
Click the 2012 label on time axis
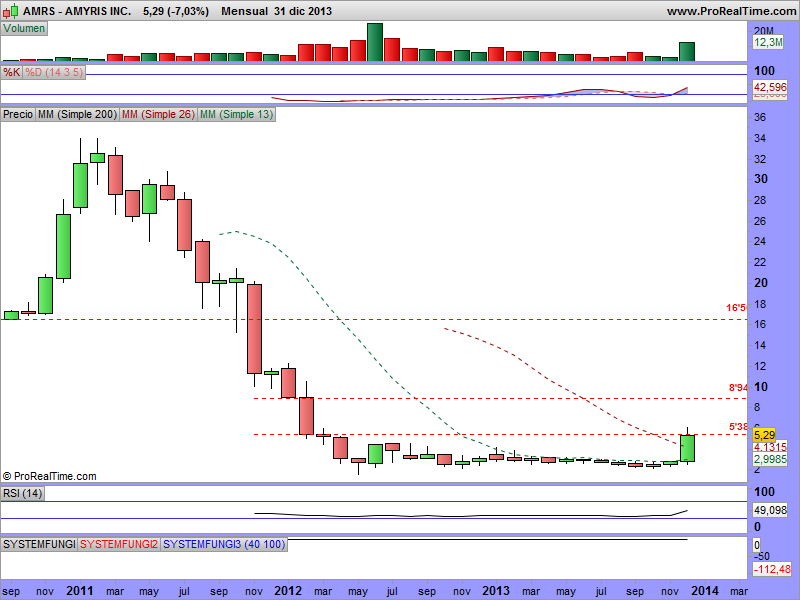(288, 591)
